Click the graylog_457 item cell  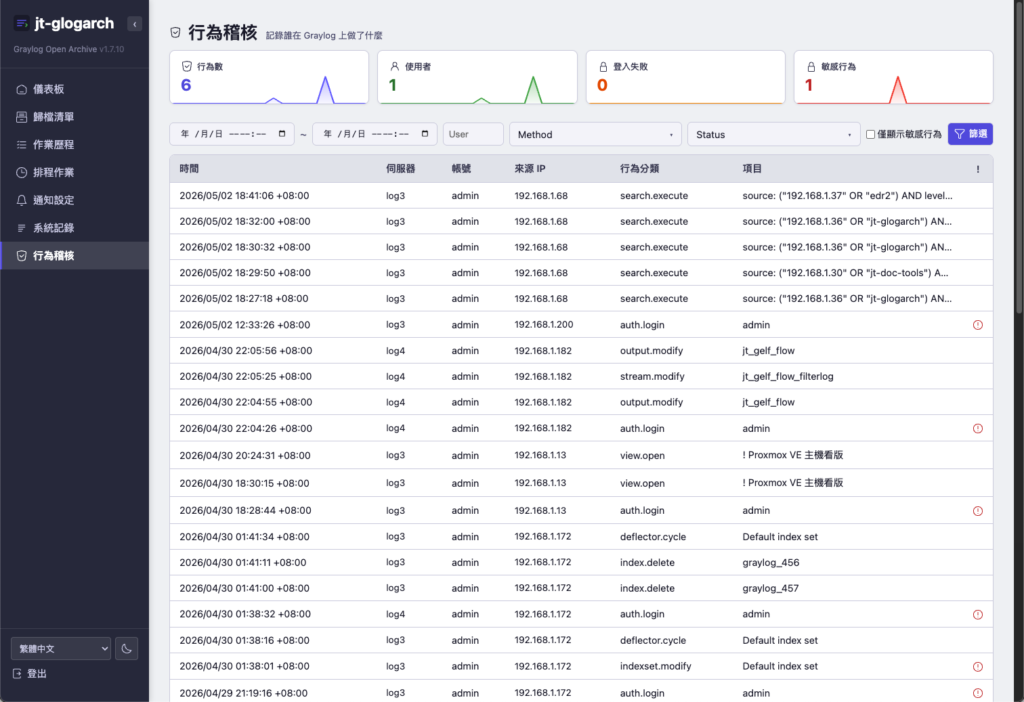coord(771,588)
